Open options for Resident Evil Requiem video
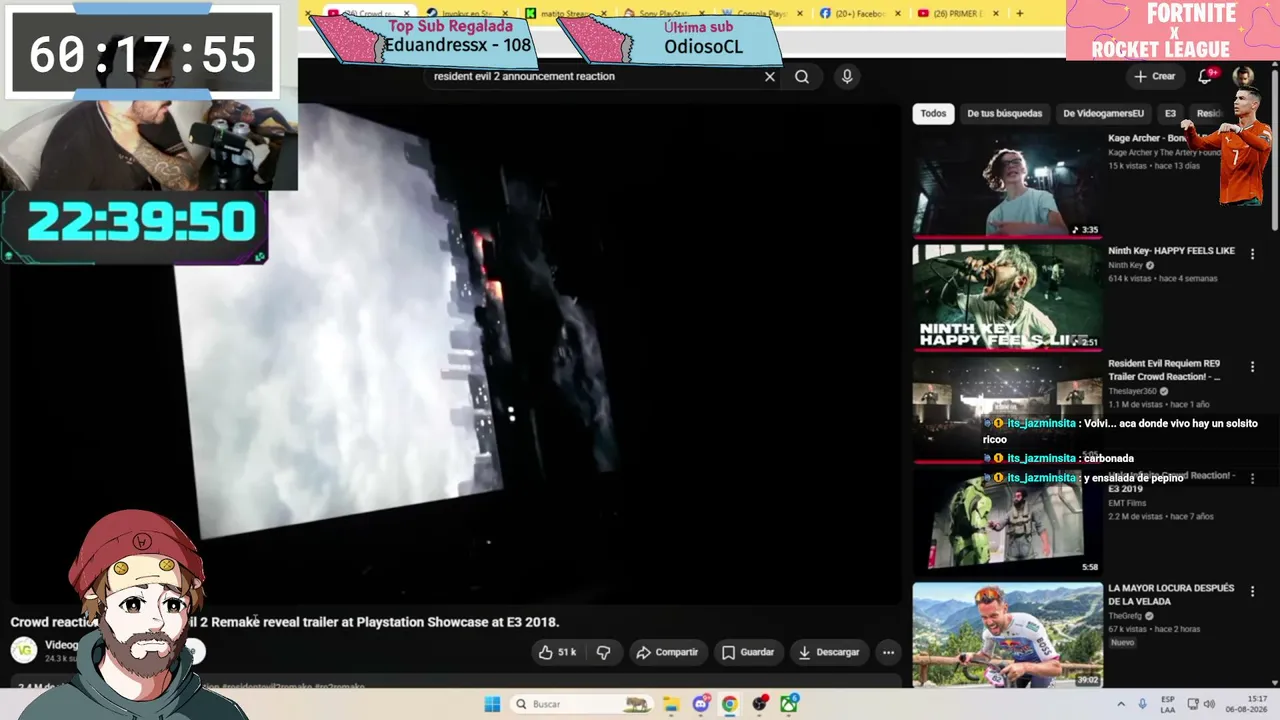The height and width of the screenshot is (720, 1280). 1252,367
